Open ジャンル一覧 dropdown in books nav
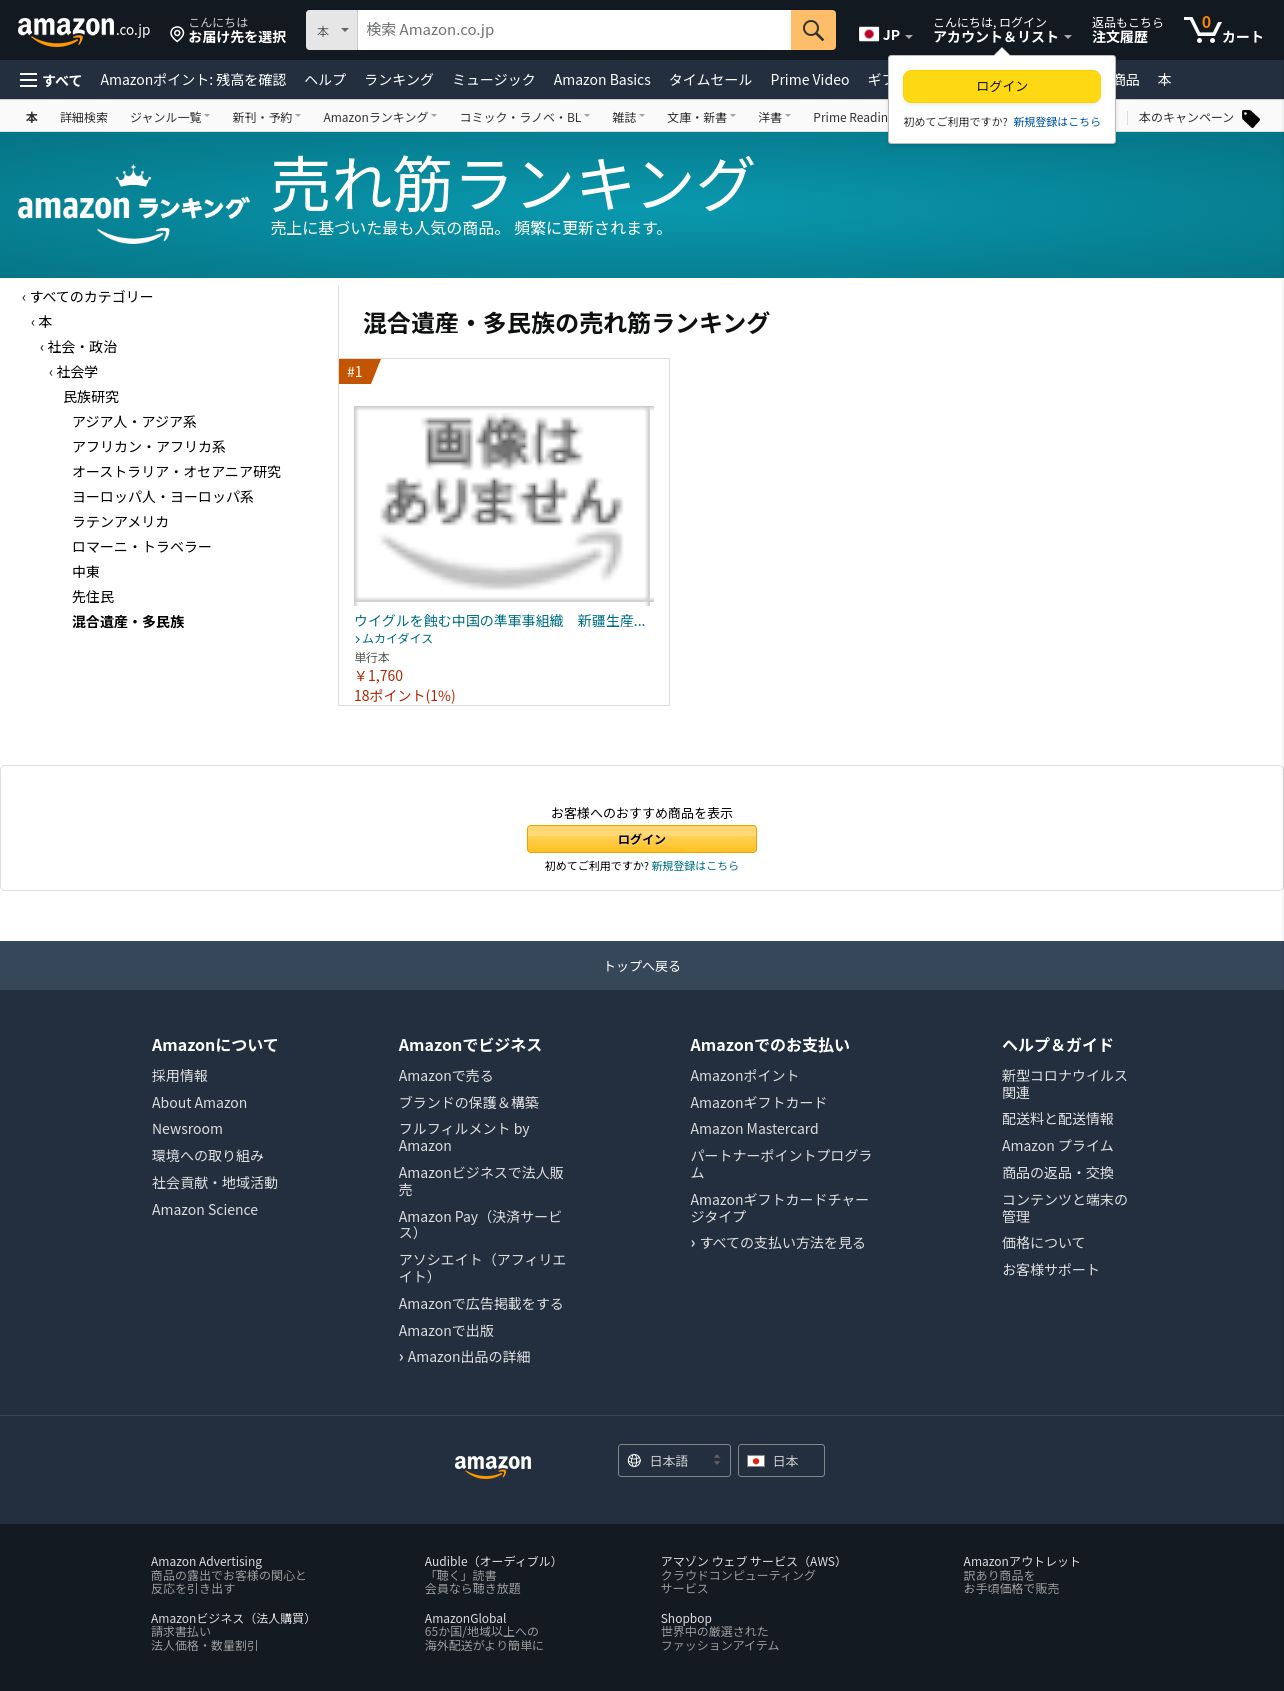 point(169,117)
